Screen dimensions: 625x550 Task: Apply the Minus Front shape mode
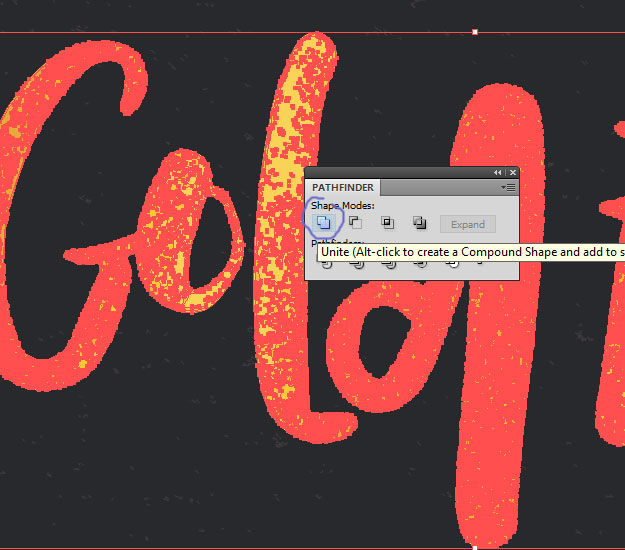355,222
